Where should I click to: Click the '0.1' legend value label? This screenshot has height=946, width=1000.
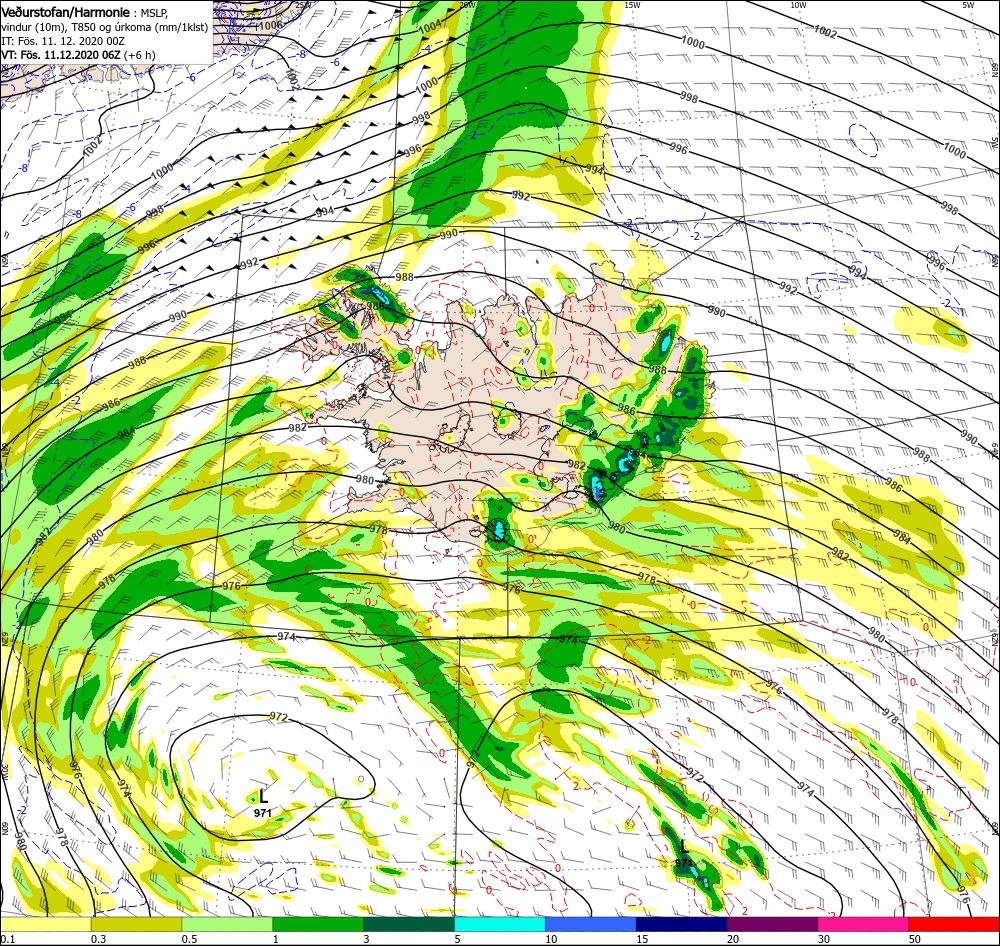(7, 939)
